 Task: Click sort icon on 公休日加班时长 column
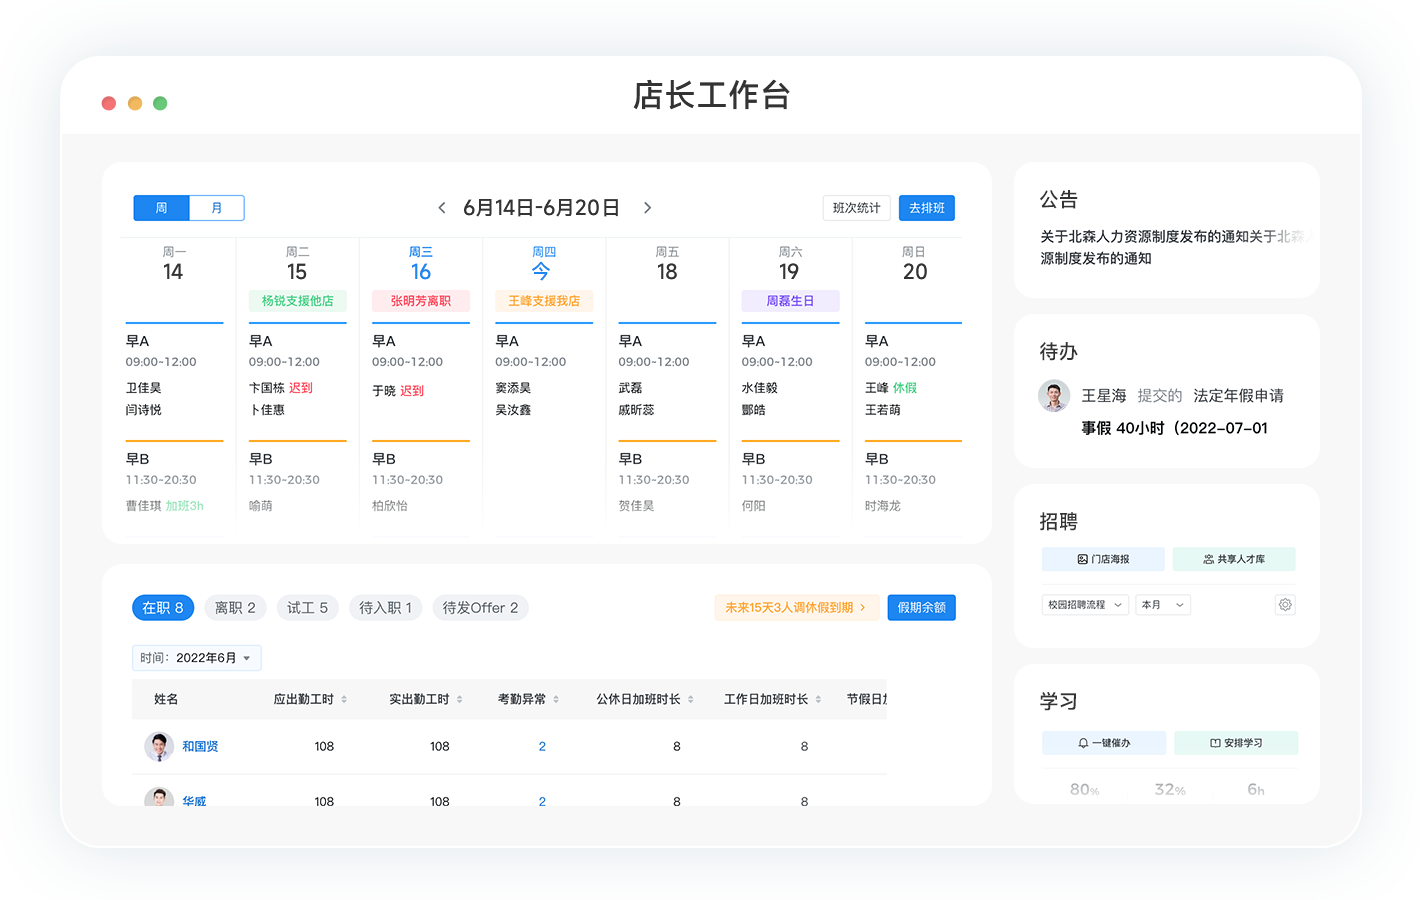691,700
